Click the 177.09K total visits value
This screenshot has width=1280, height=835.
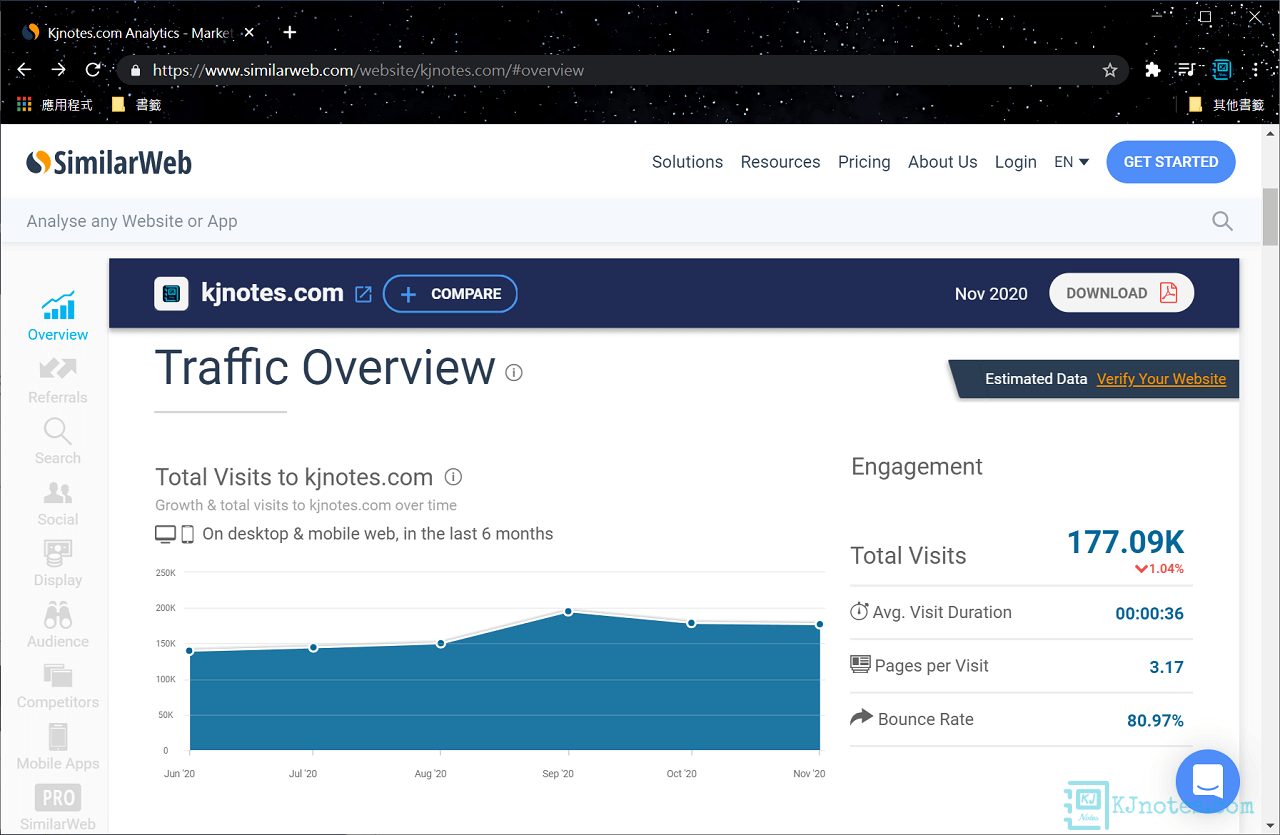[1125, 542]
